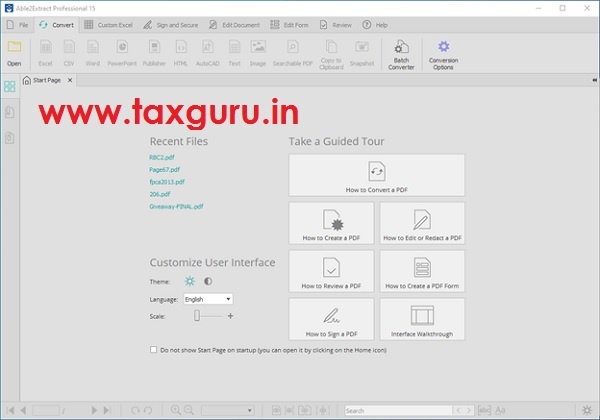The image size is (600, 420).
Task: Switch to the Custom Excel tab
Action: coord(108,25)
